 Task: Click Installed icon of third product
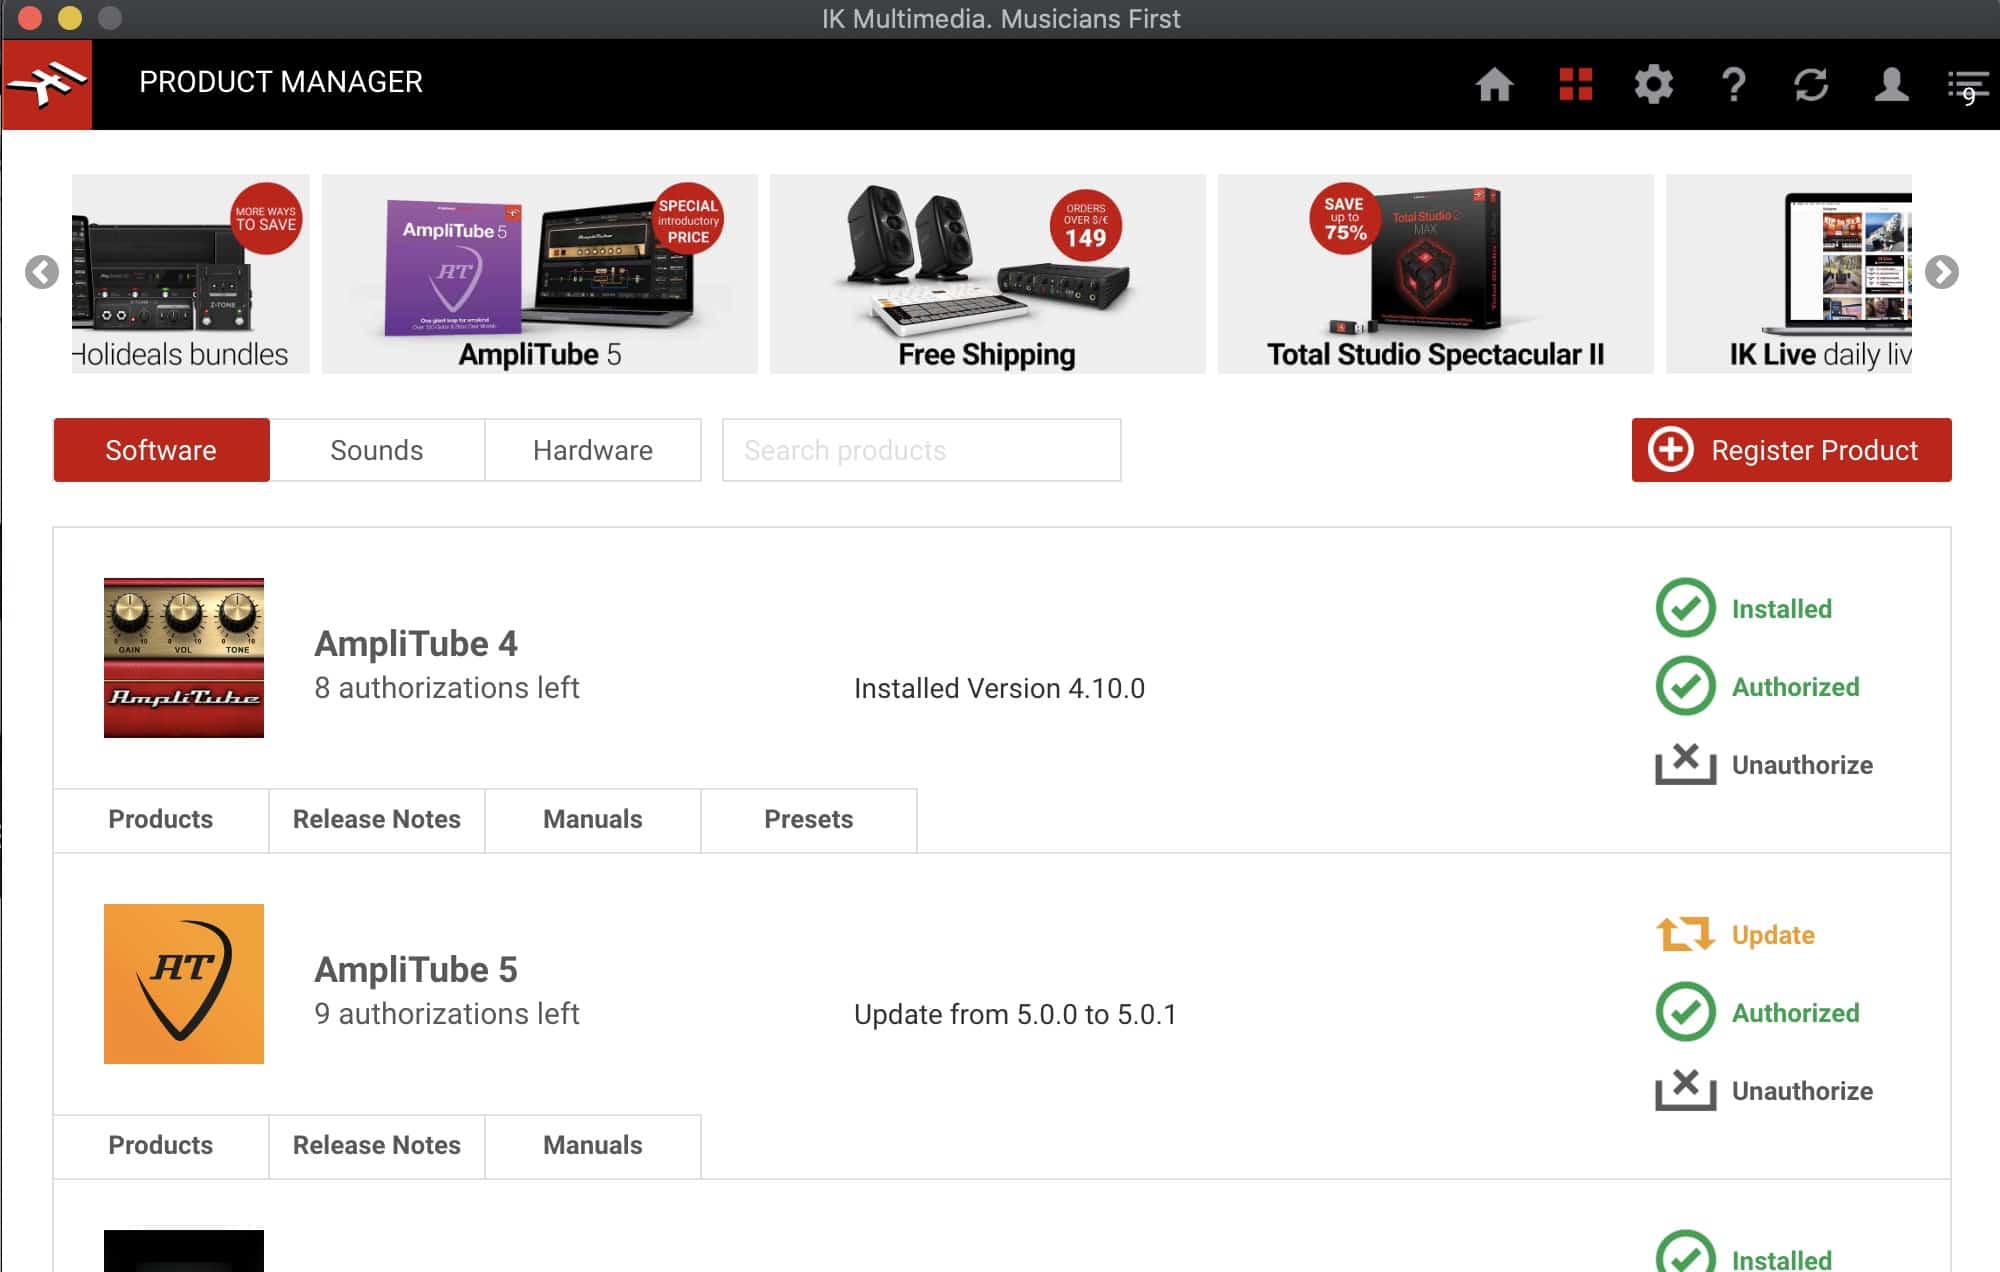point(1686,1252)
